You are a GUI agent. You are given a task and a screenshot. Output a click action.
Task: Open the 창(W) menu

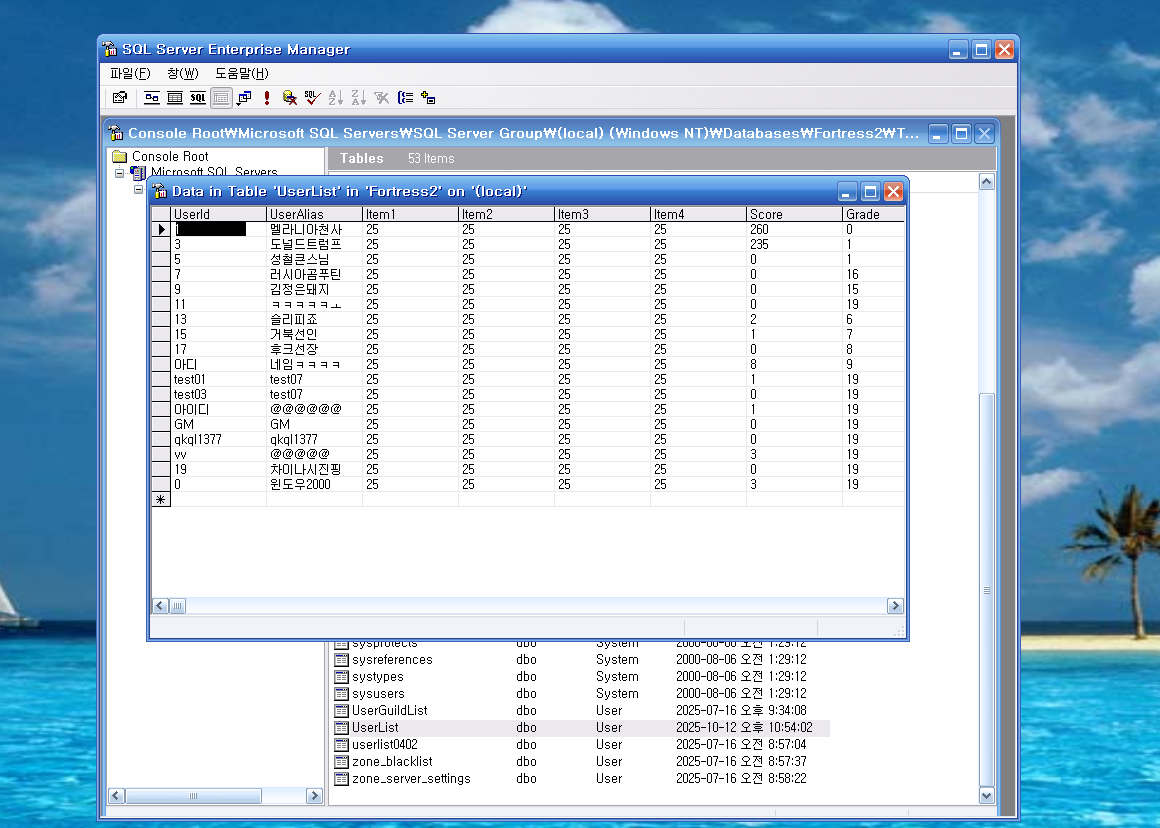[x=183, y=73]
